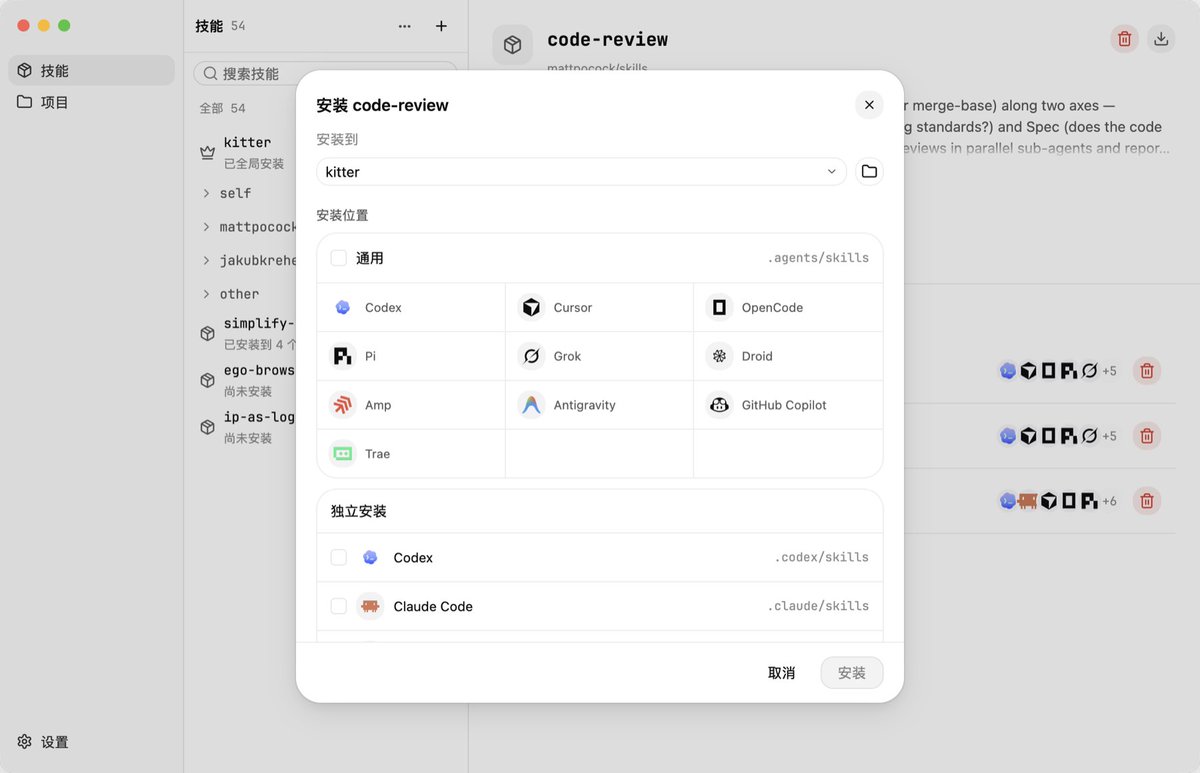Click the download icon for code-review
1200x773 pixels.
1161,39
